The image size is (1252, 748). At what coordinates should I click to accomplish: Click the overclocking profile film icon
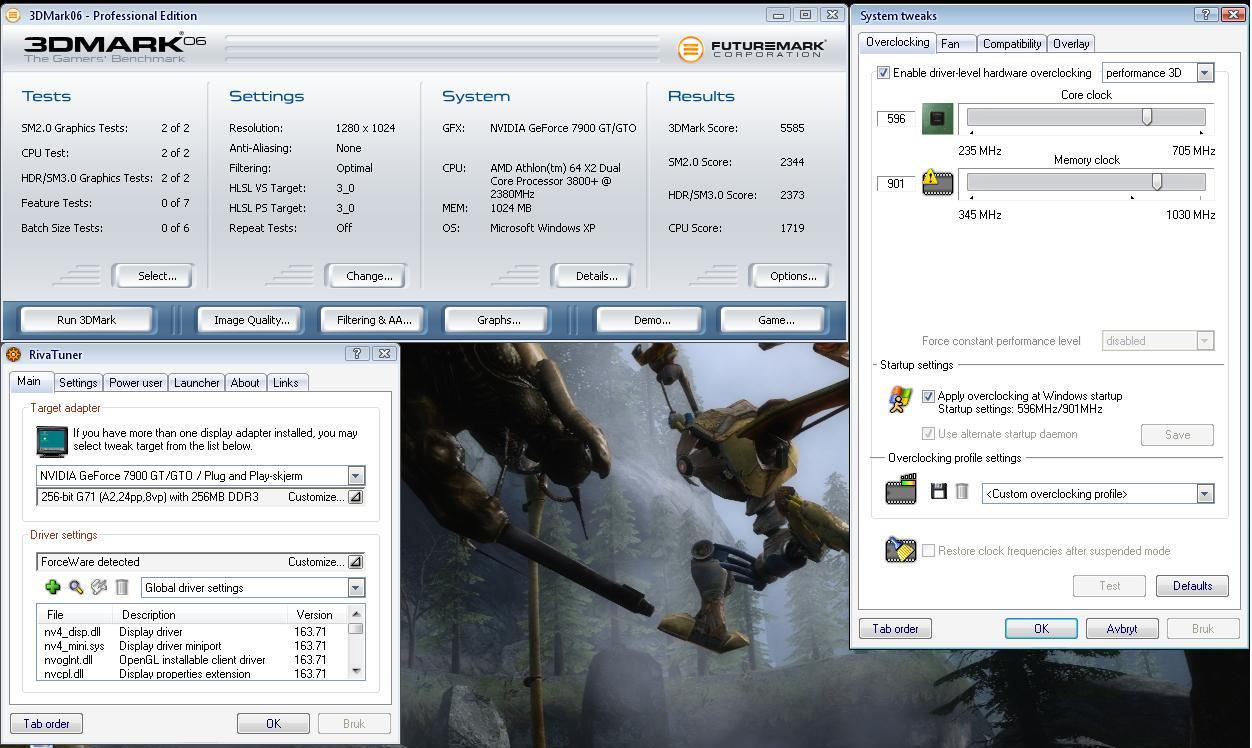(901, 491)
